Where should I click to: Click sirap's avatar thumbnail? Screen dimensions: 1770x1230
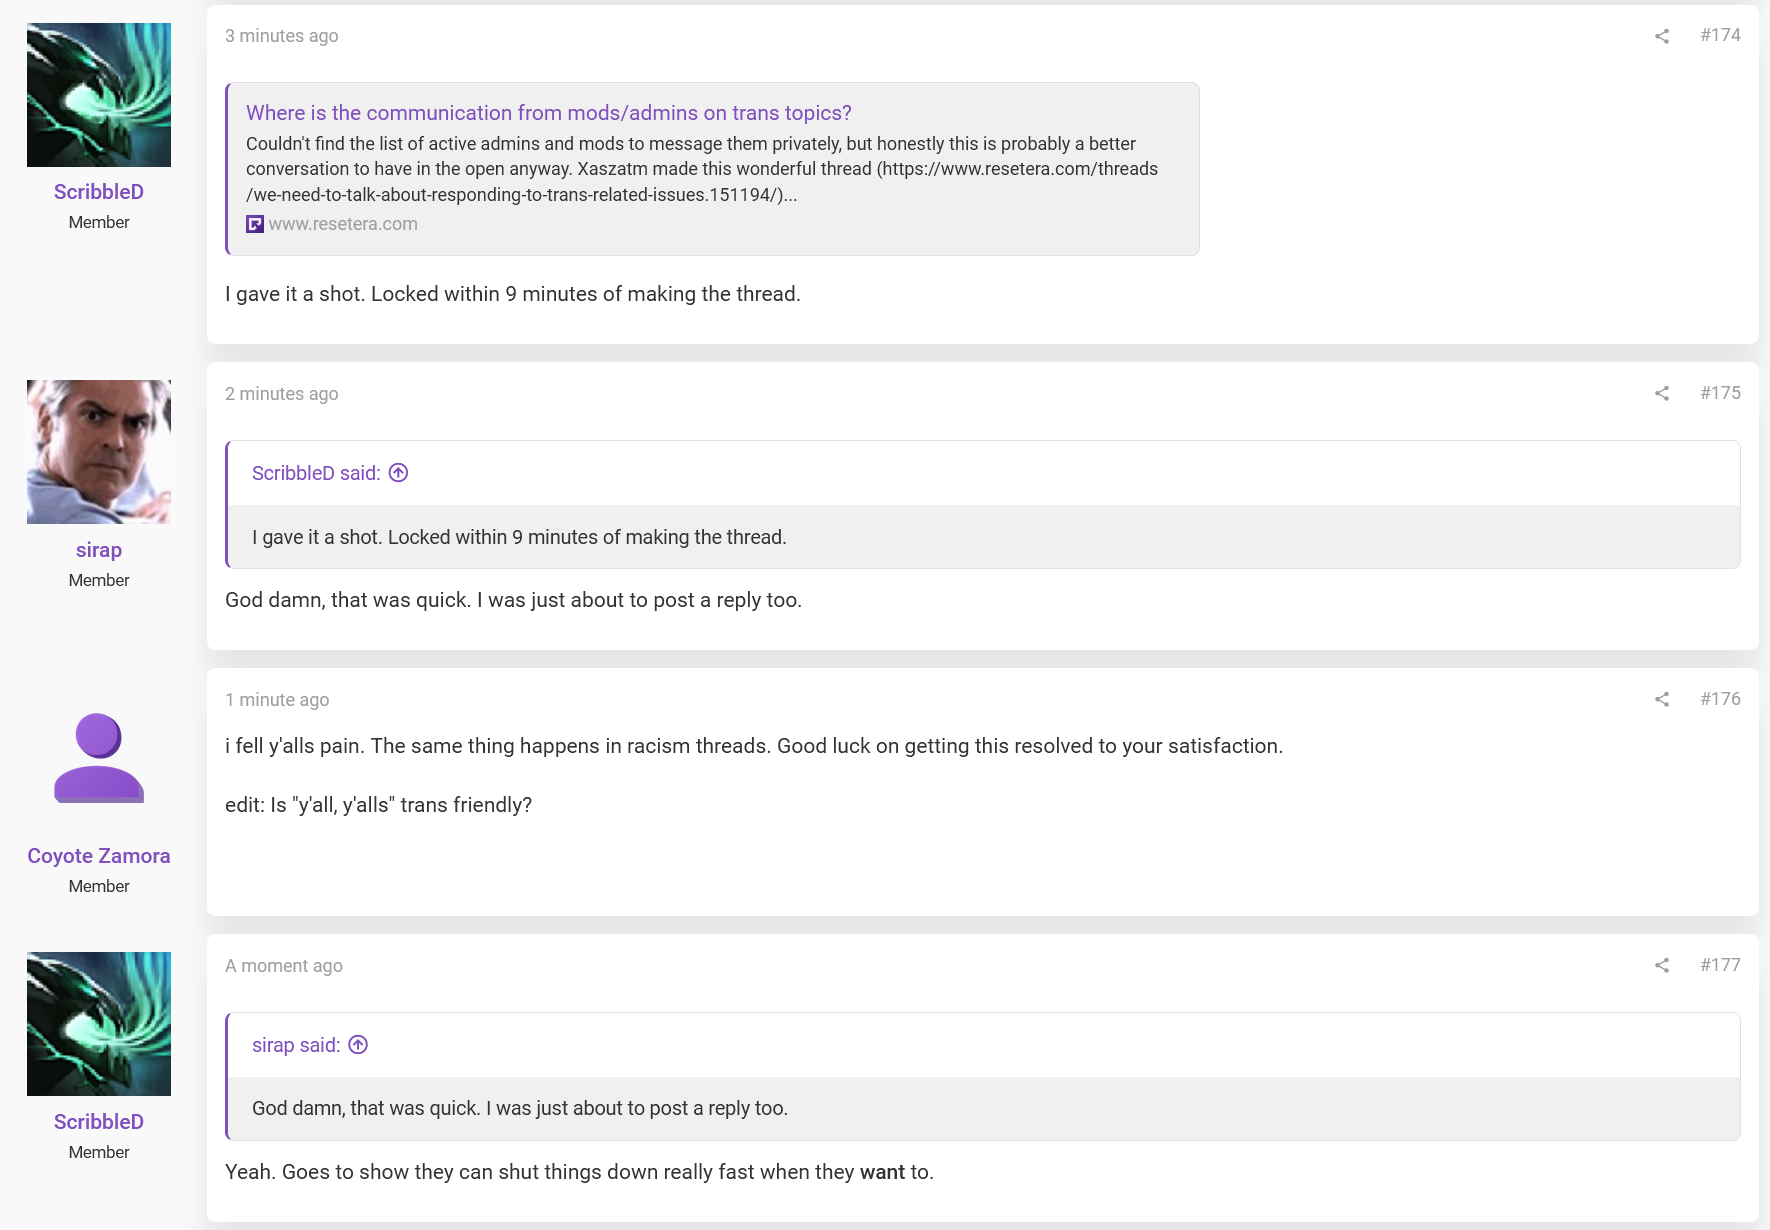pyautogui.click(x=99, y=452)
